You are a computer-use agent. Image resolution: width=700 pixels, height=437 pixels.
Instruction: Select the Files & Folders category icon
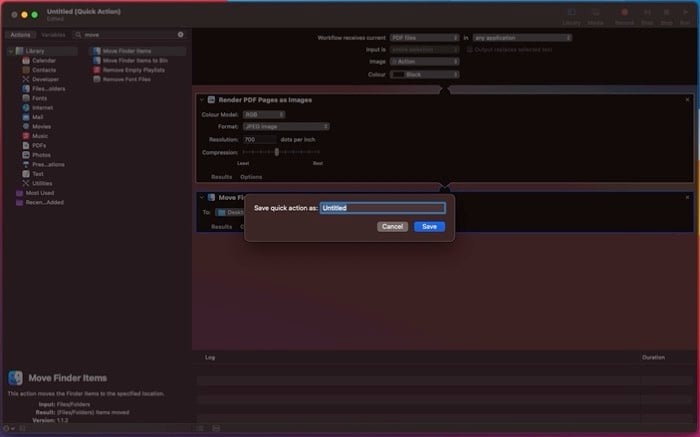click(x=26, y=88)
